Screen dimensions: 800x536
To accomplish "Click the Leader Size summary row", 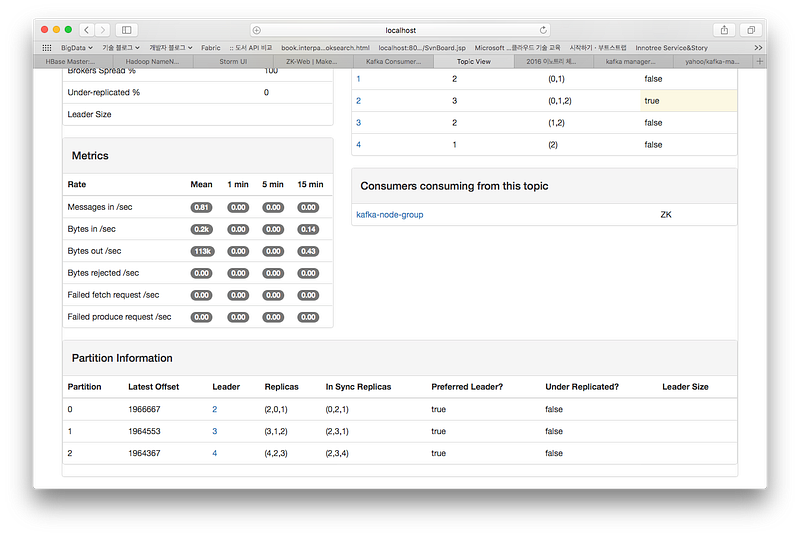I will pyautogui.click(x=197, y=114).
